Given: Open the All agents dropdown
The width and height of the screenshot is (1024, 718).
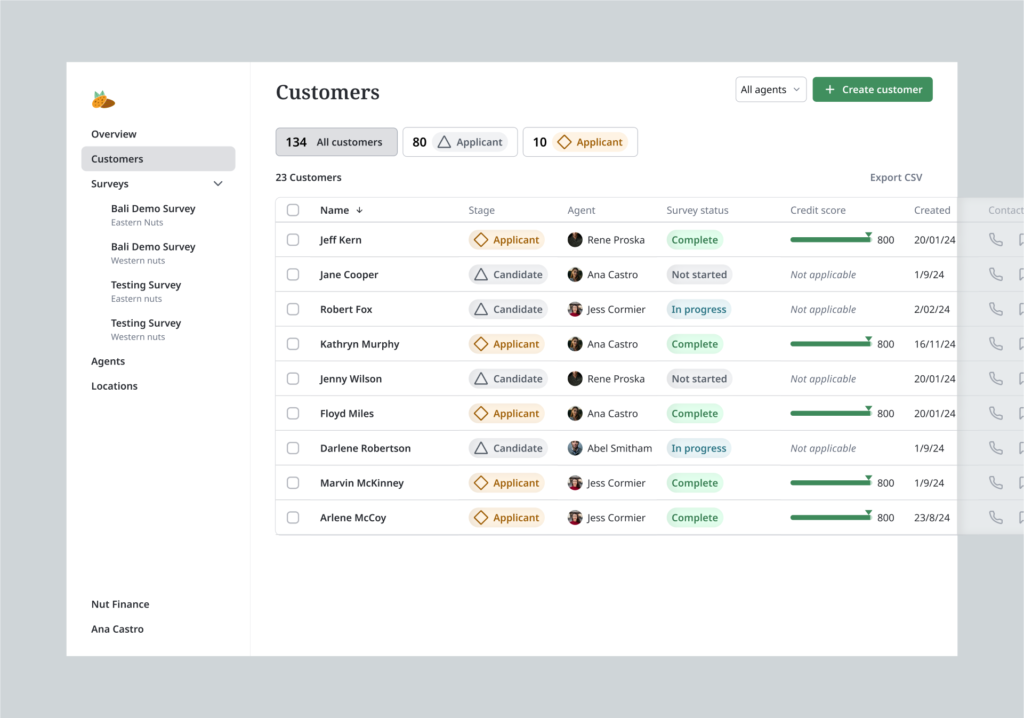Looking at the screenshot, I should [770, 90].
